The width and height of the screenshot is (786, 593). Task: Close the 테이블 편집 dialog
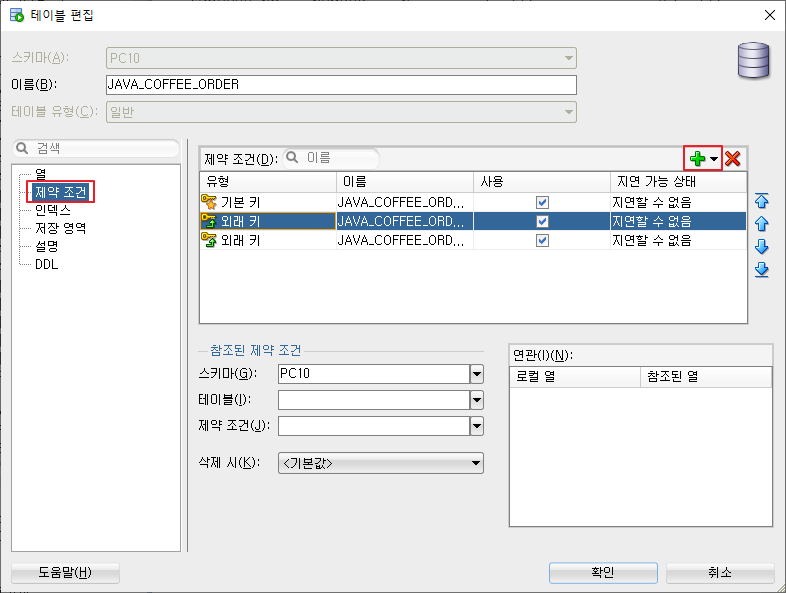770,16
